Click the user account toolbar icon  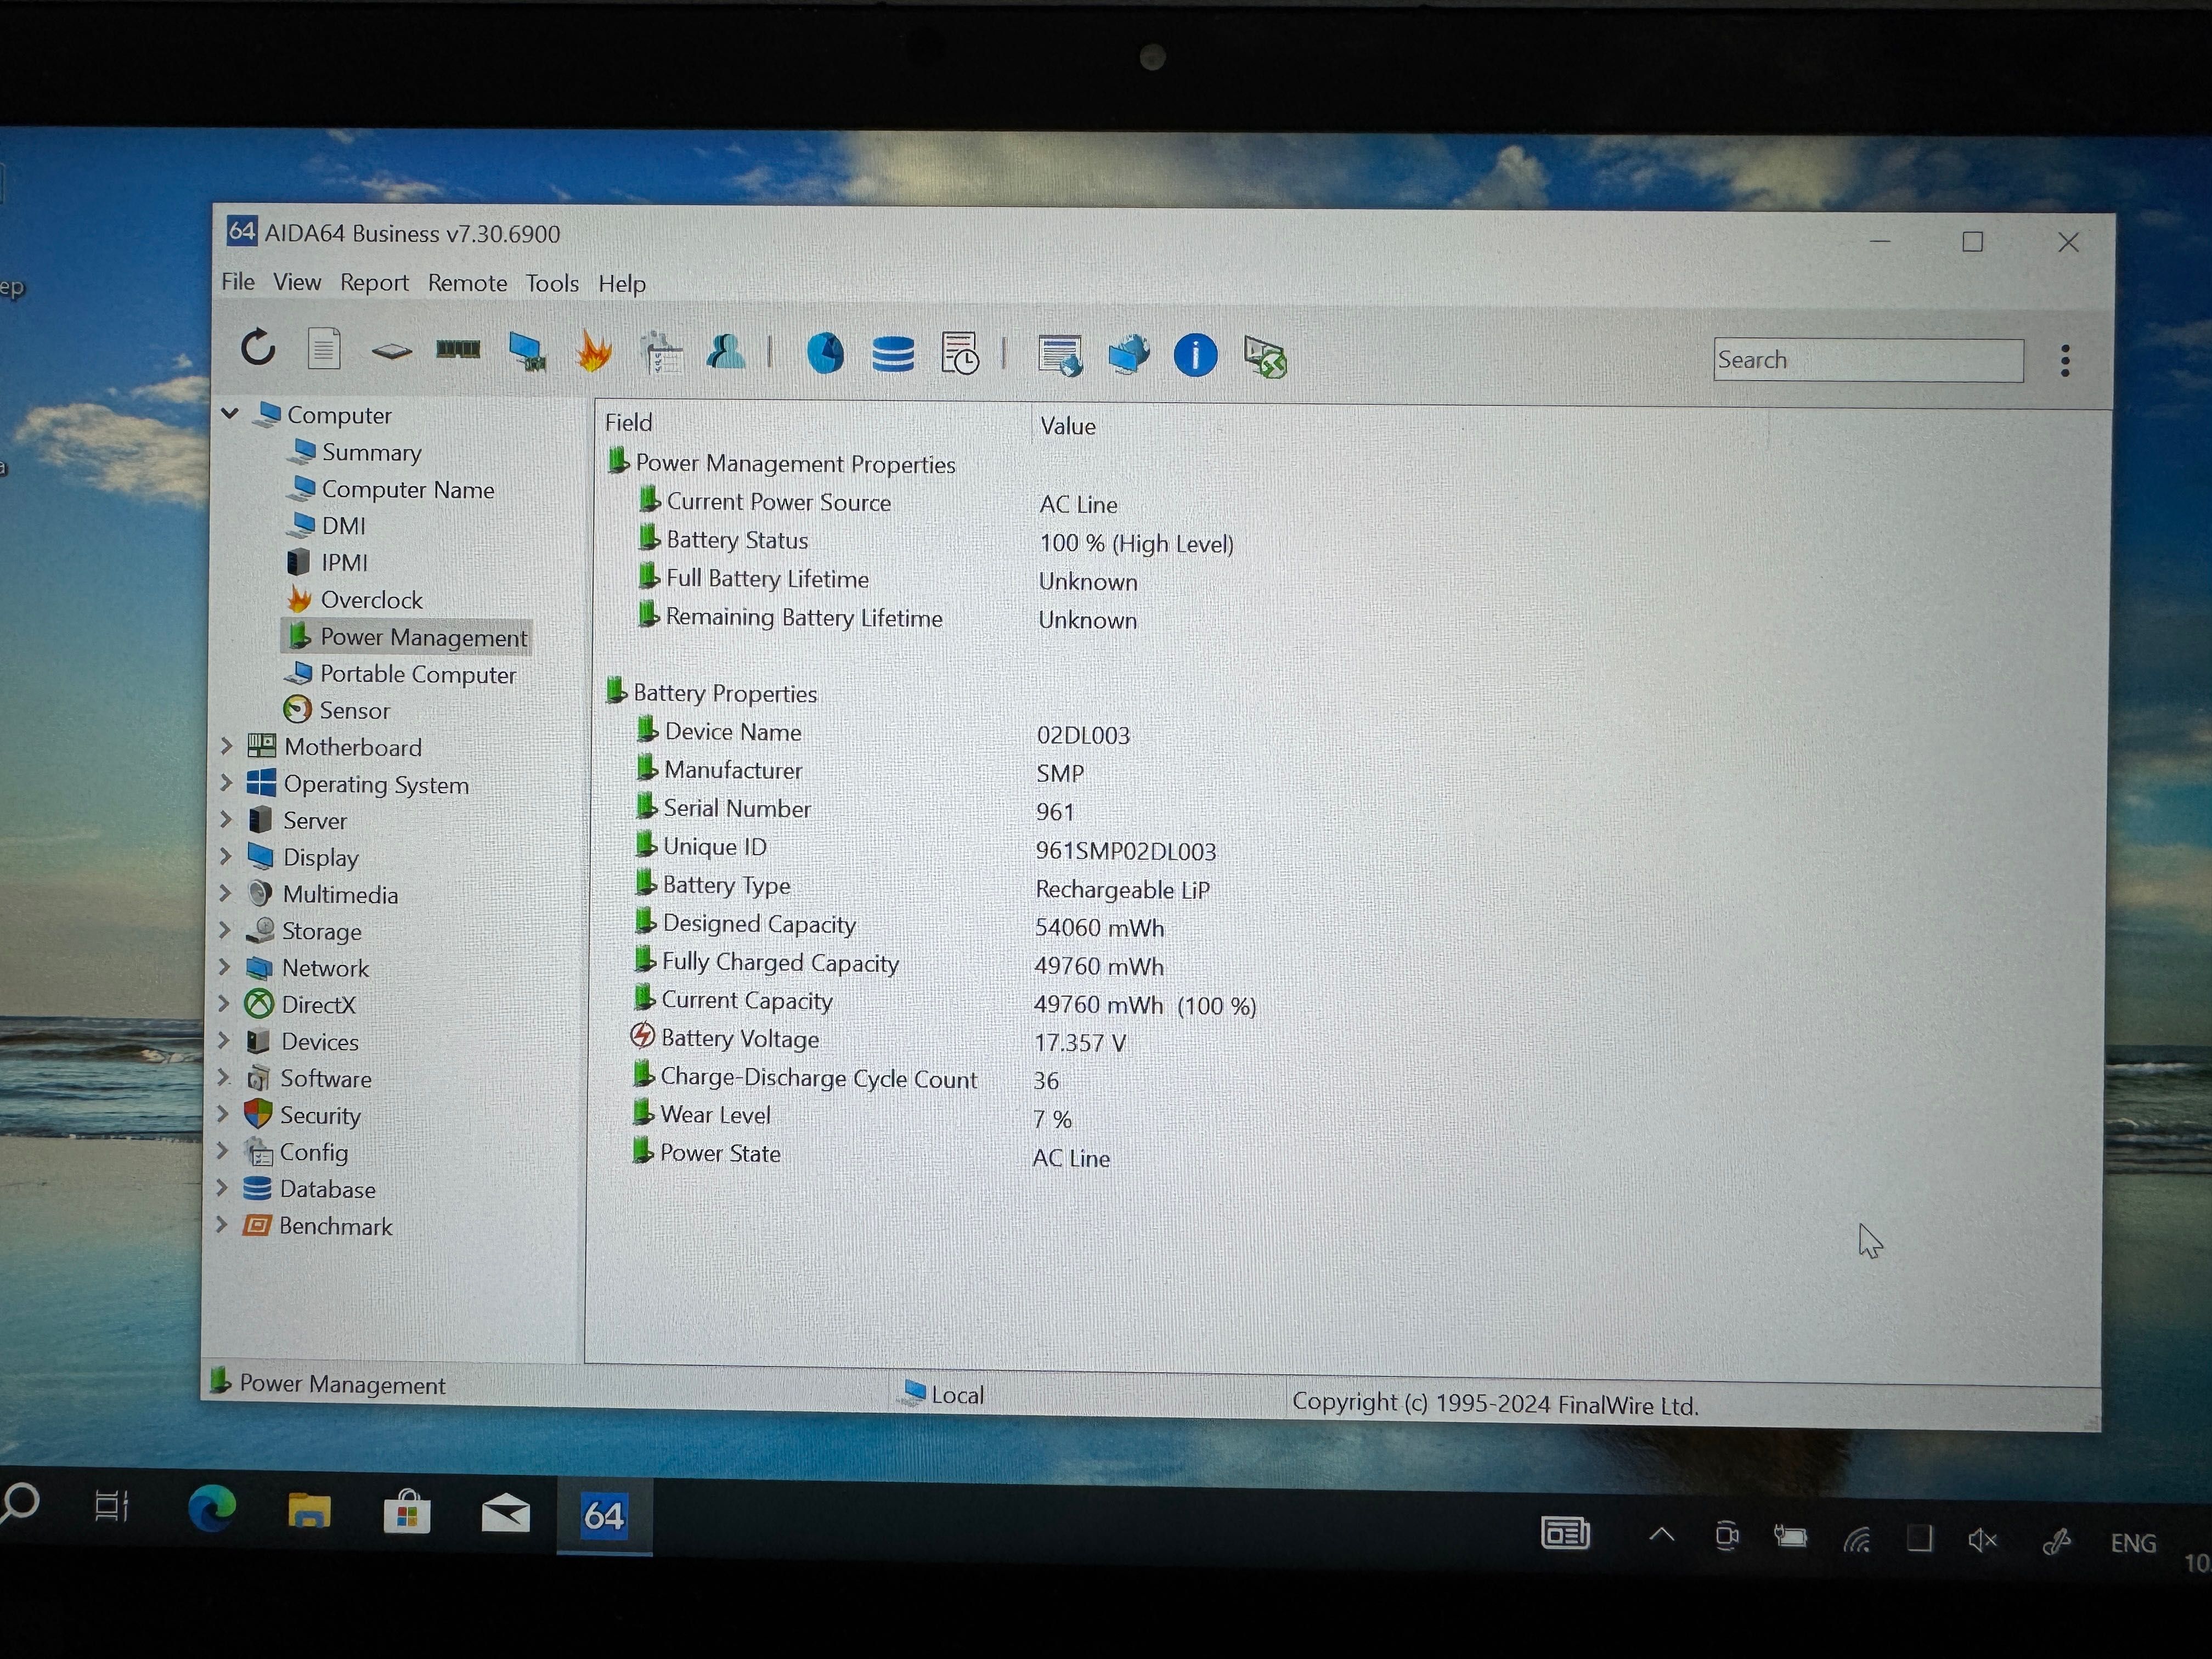pyautogui.click(x=726, y=352)
